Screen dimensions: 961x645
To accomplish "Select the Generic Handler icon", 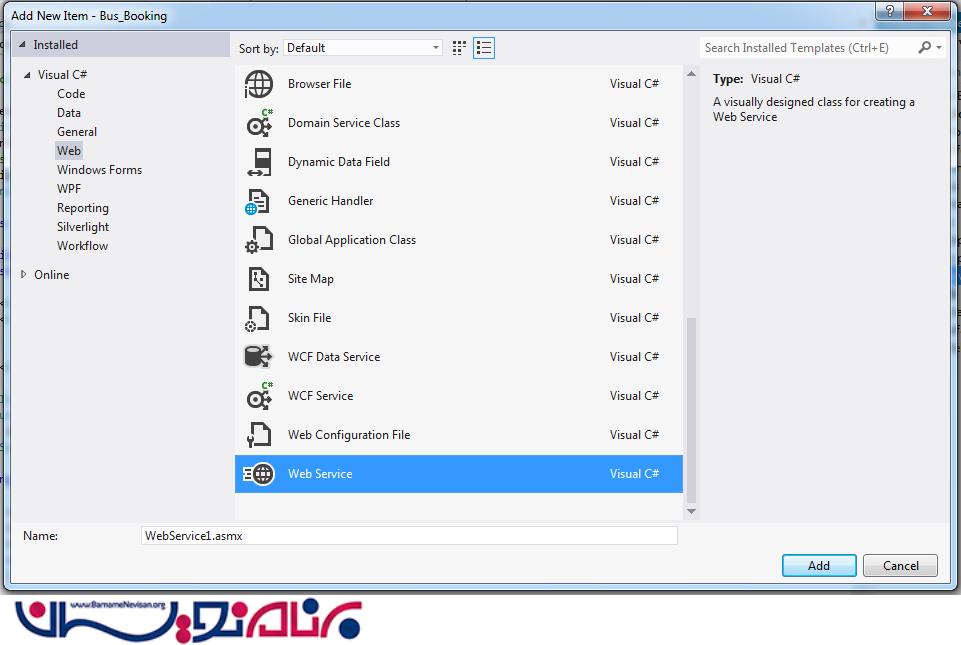I will [259, 202].
